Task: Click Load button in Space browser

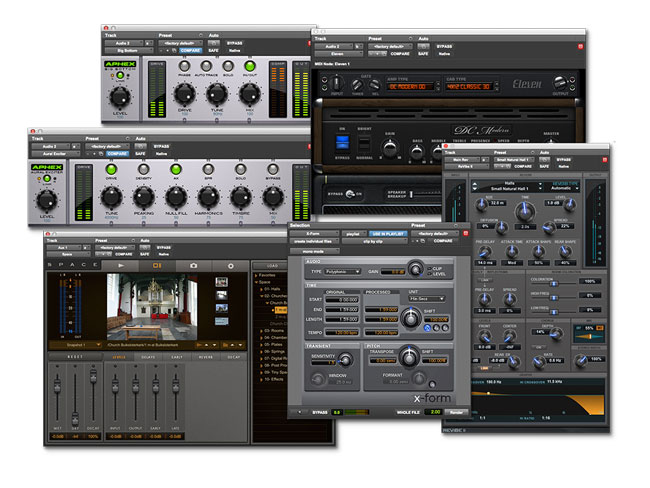Action: [x=272, y=265]
